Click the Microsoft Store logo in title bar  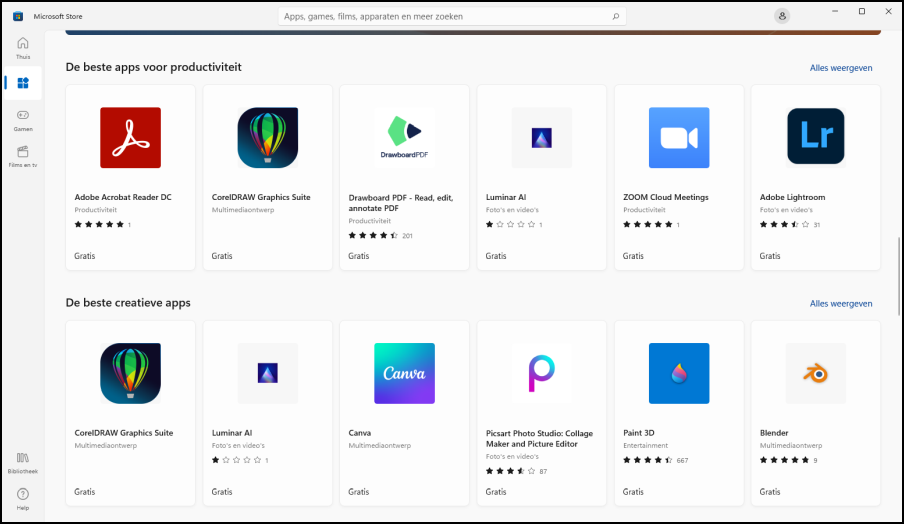tap(18, 16)
